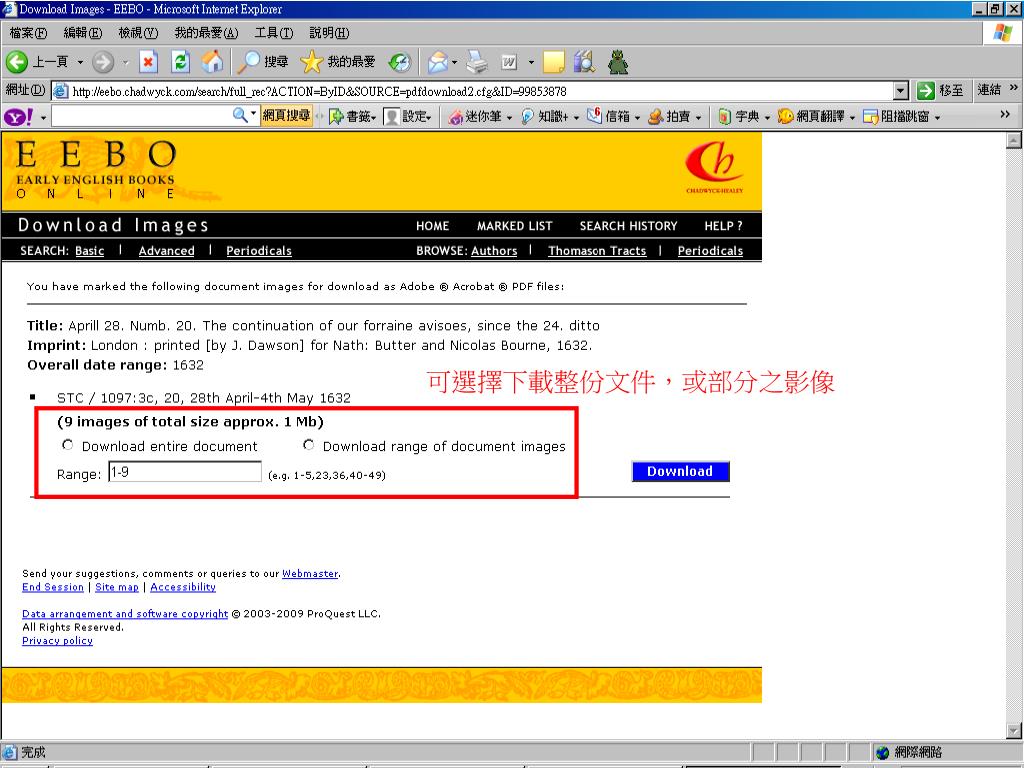Viewport: 1024px width, 768px height.
Task: Expand the address bar URL dropdown
Action: [901, 91]
